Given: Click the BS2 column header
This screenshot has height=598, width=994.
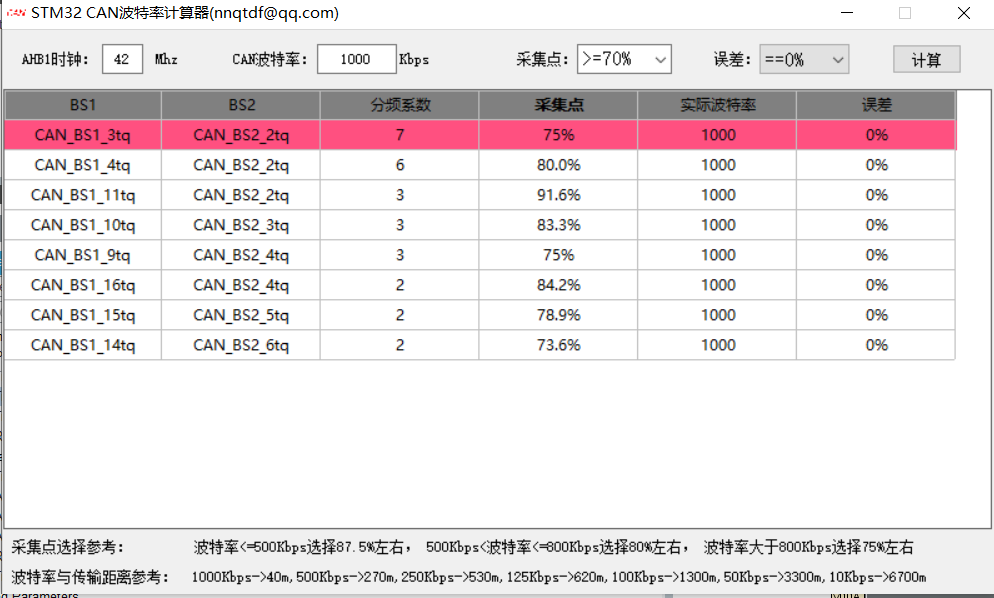Looking at the screenshot, I should coord(240,104).
